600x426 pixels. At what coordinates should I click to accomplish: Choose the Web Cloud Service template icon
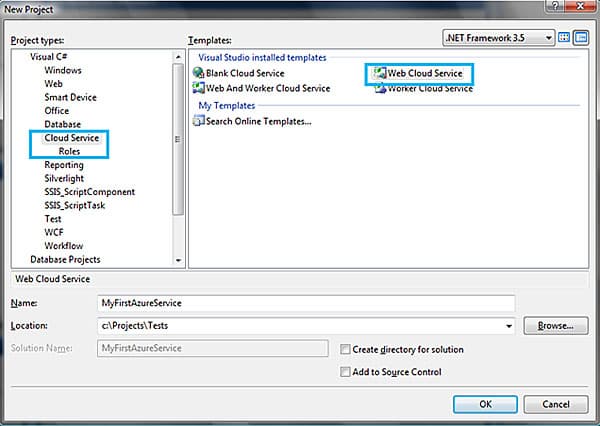click(x=380, y=73)
